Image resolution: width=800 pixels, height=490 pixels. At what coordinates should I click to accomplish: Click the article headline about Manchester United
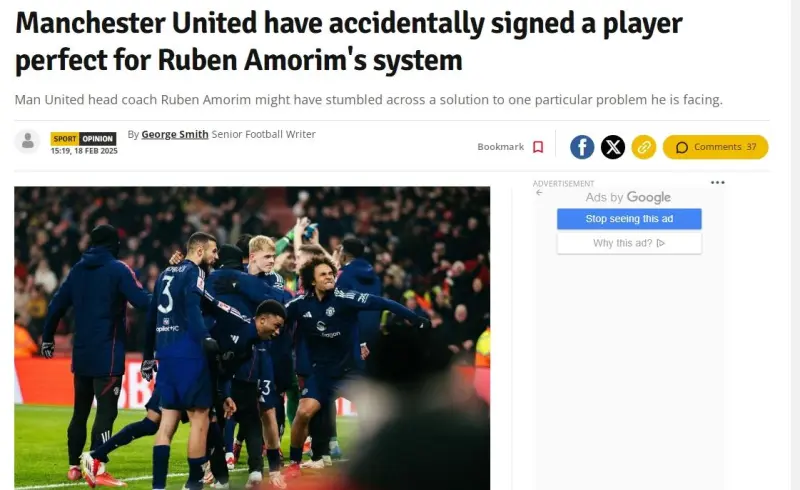(348, 42)
